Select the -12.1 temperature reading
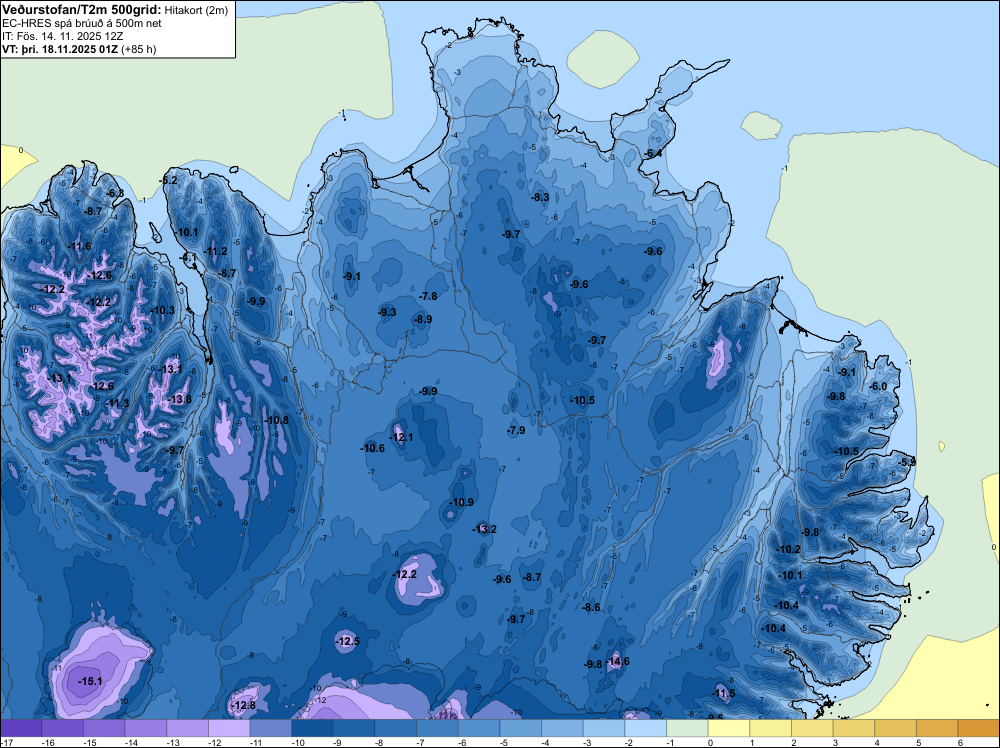 click(x=401, y=437)
